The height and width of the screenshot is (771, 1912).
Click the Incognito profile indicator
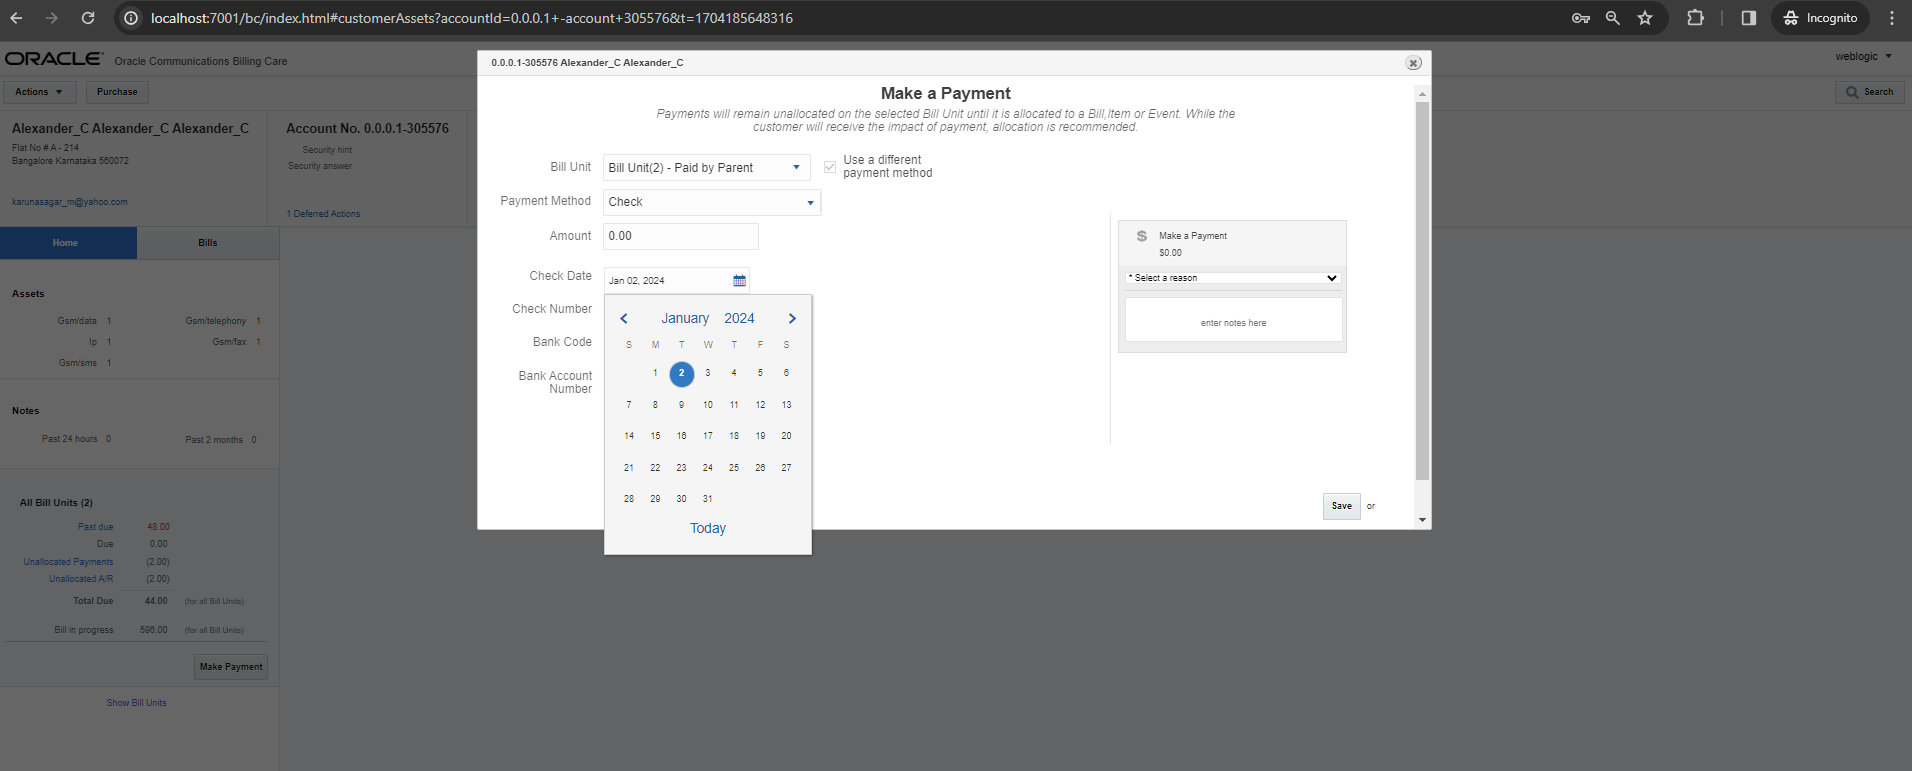tap(1820, 18)
